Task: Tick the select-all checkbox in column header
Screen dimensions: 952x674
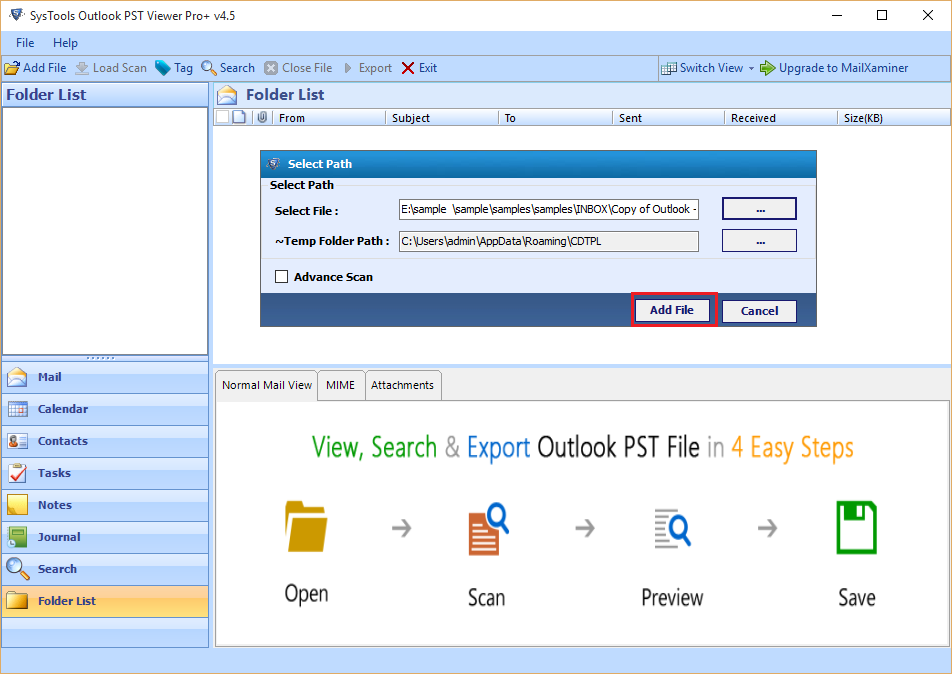Action: tap(223, 117)
